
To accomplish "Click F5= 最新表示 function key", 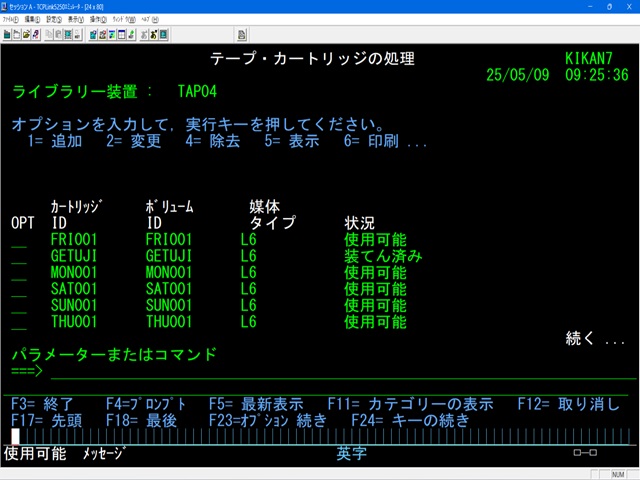I will tap(256, 404).
